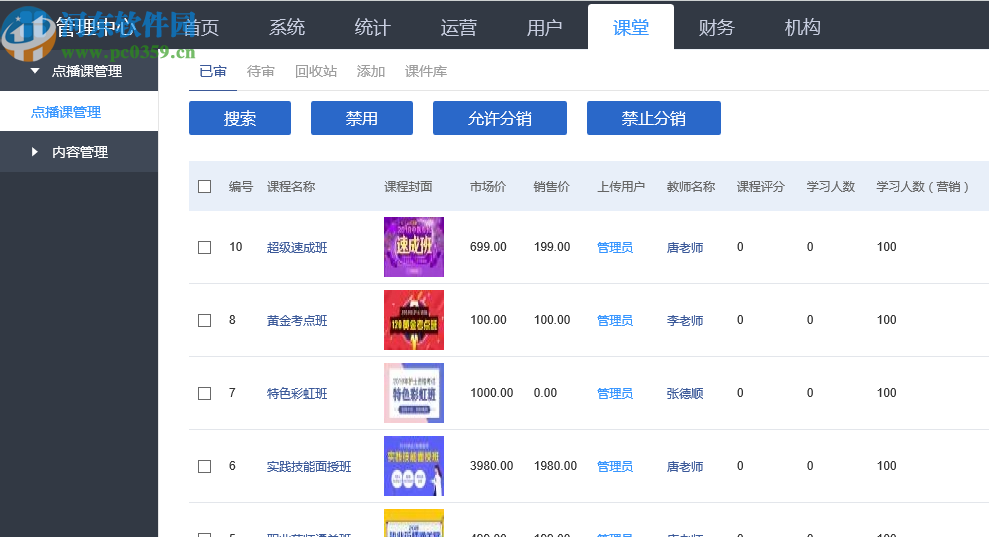The height and width of the screenshot is (537, 989).
Task: Click the 教师名称 column header
Action: point(691,187)
